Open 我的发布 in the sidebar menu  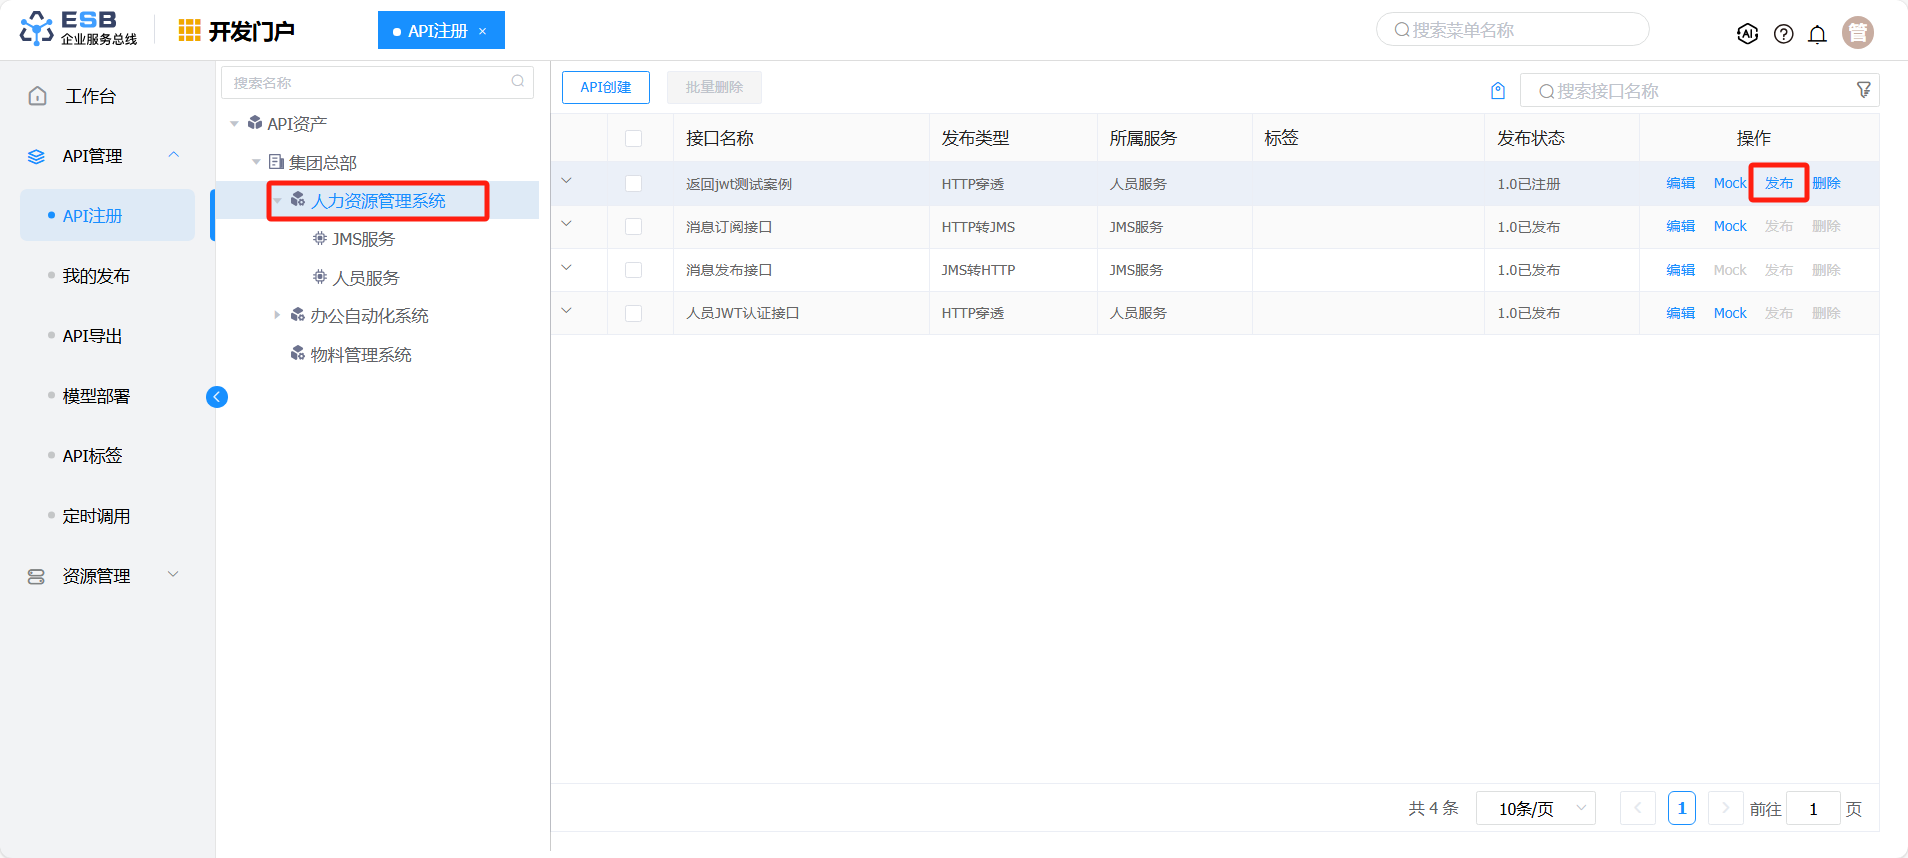[x=96, y=276]
